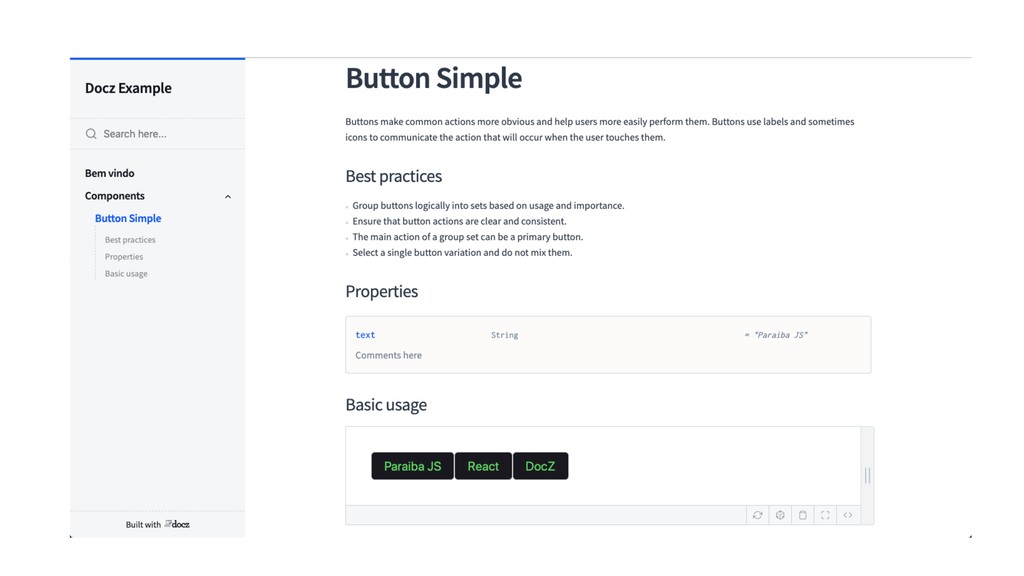Open the playground in CodeSandbox
The image size is (1024, 576).
coord(780,515)
